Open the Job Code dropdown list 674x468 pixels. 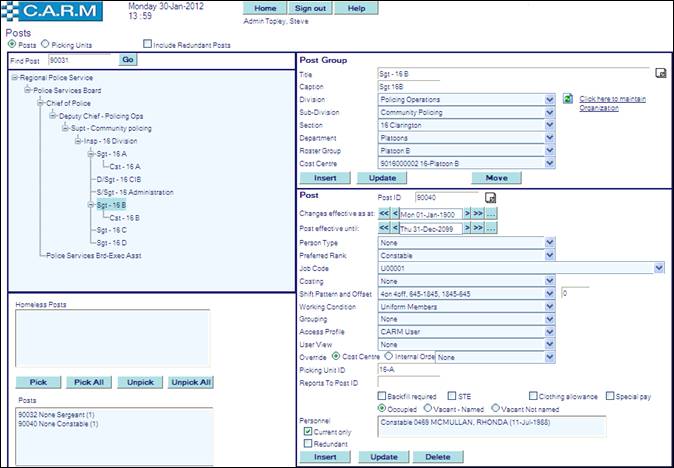(659, 268)
